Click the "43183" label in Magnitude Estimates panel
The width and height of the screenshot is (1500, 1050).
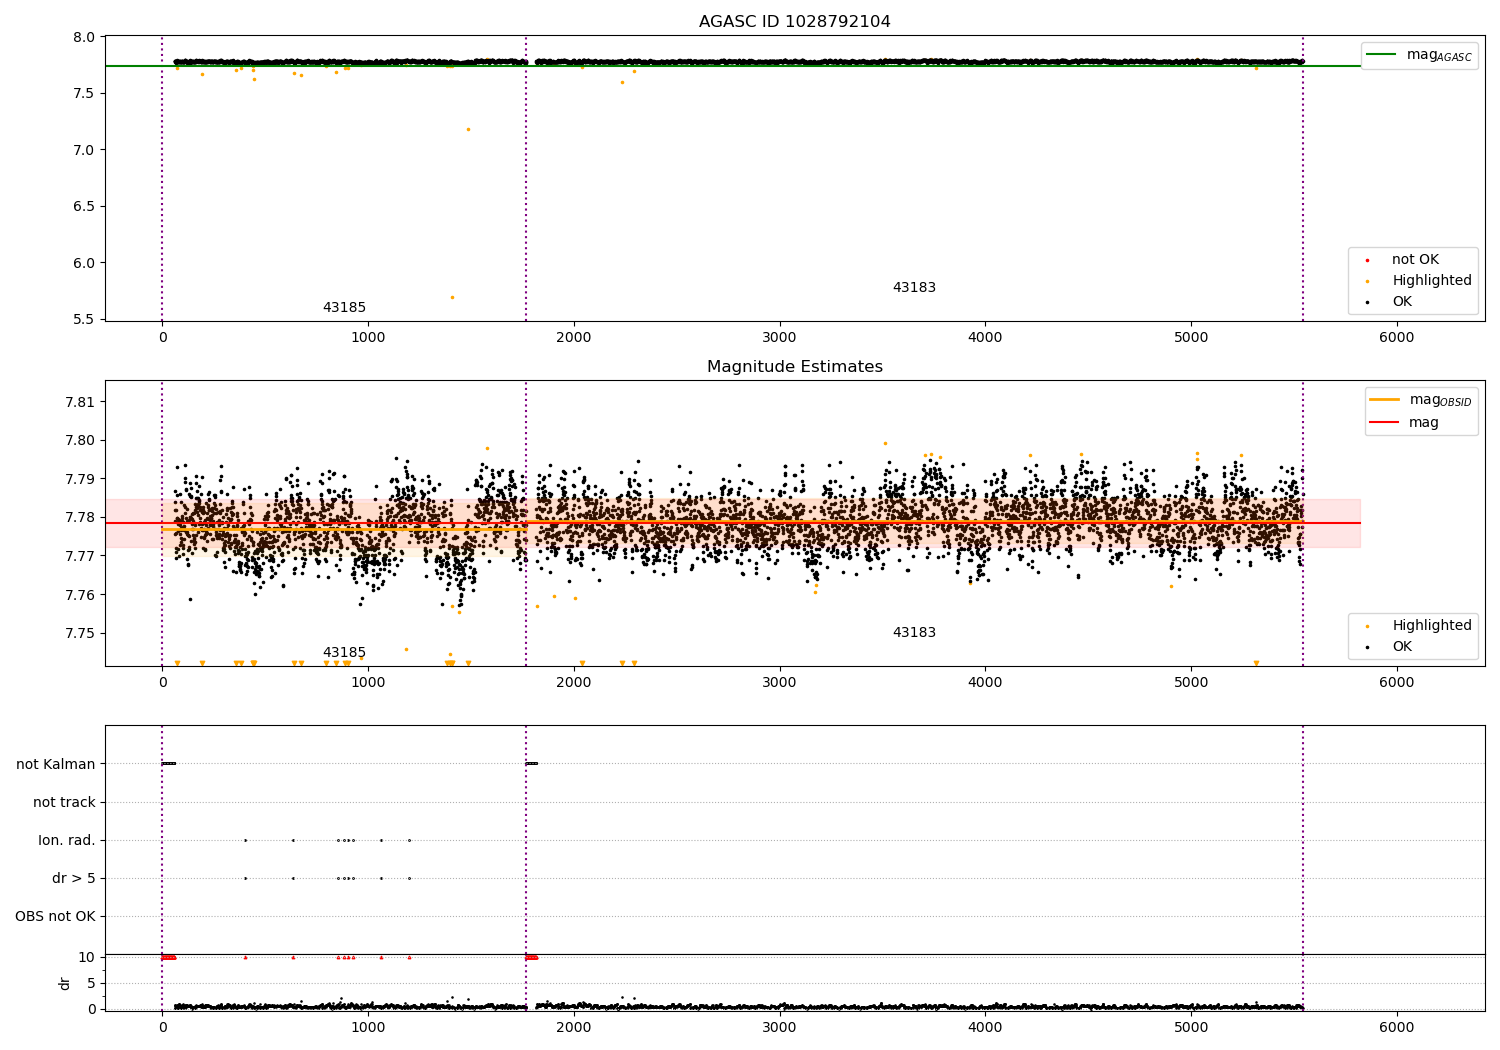(x=914, y=633)
